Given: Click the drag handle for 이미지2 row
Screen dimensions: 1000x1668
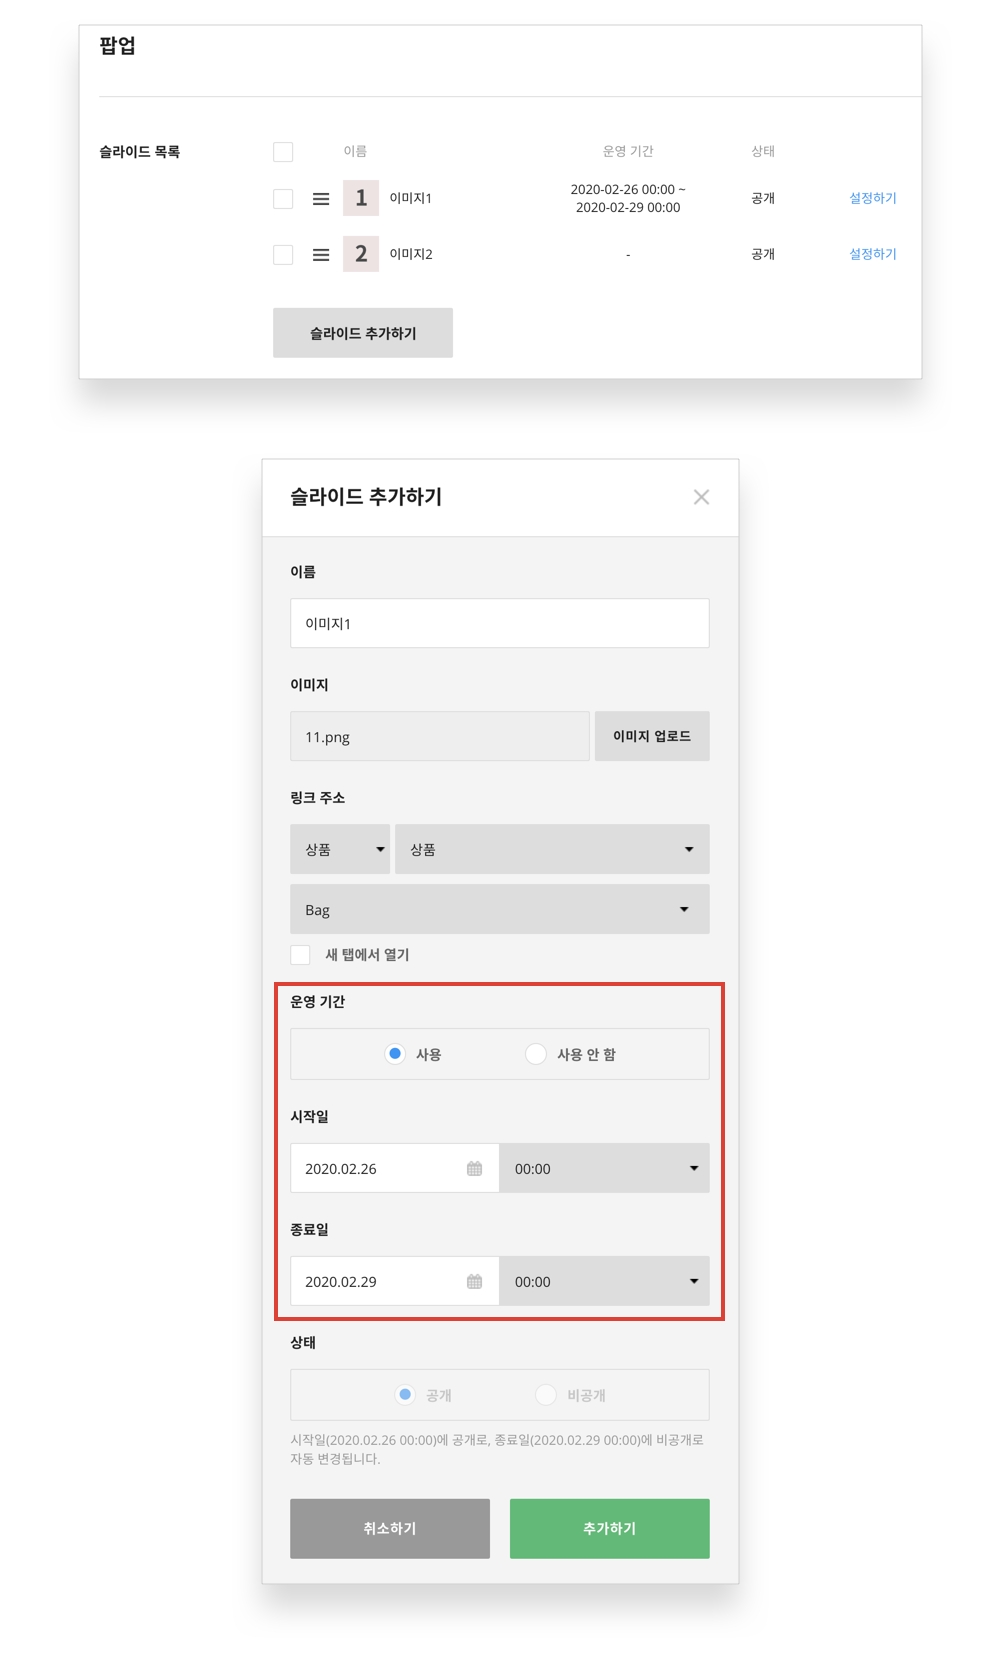Looking at the screenshot, I should [x=321, y=255].
